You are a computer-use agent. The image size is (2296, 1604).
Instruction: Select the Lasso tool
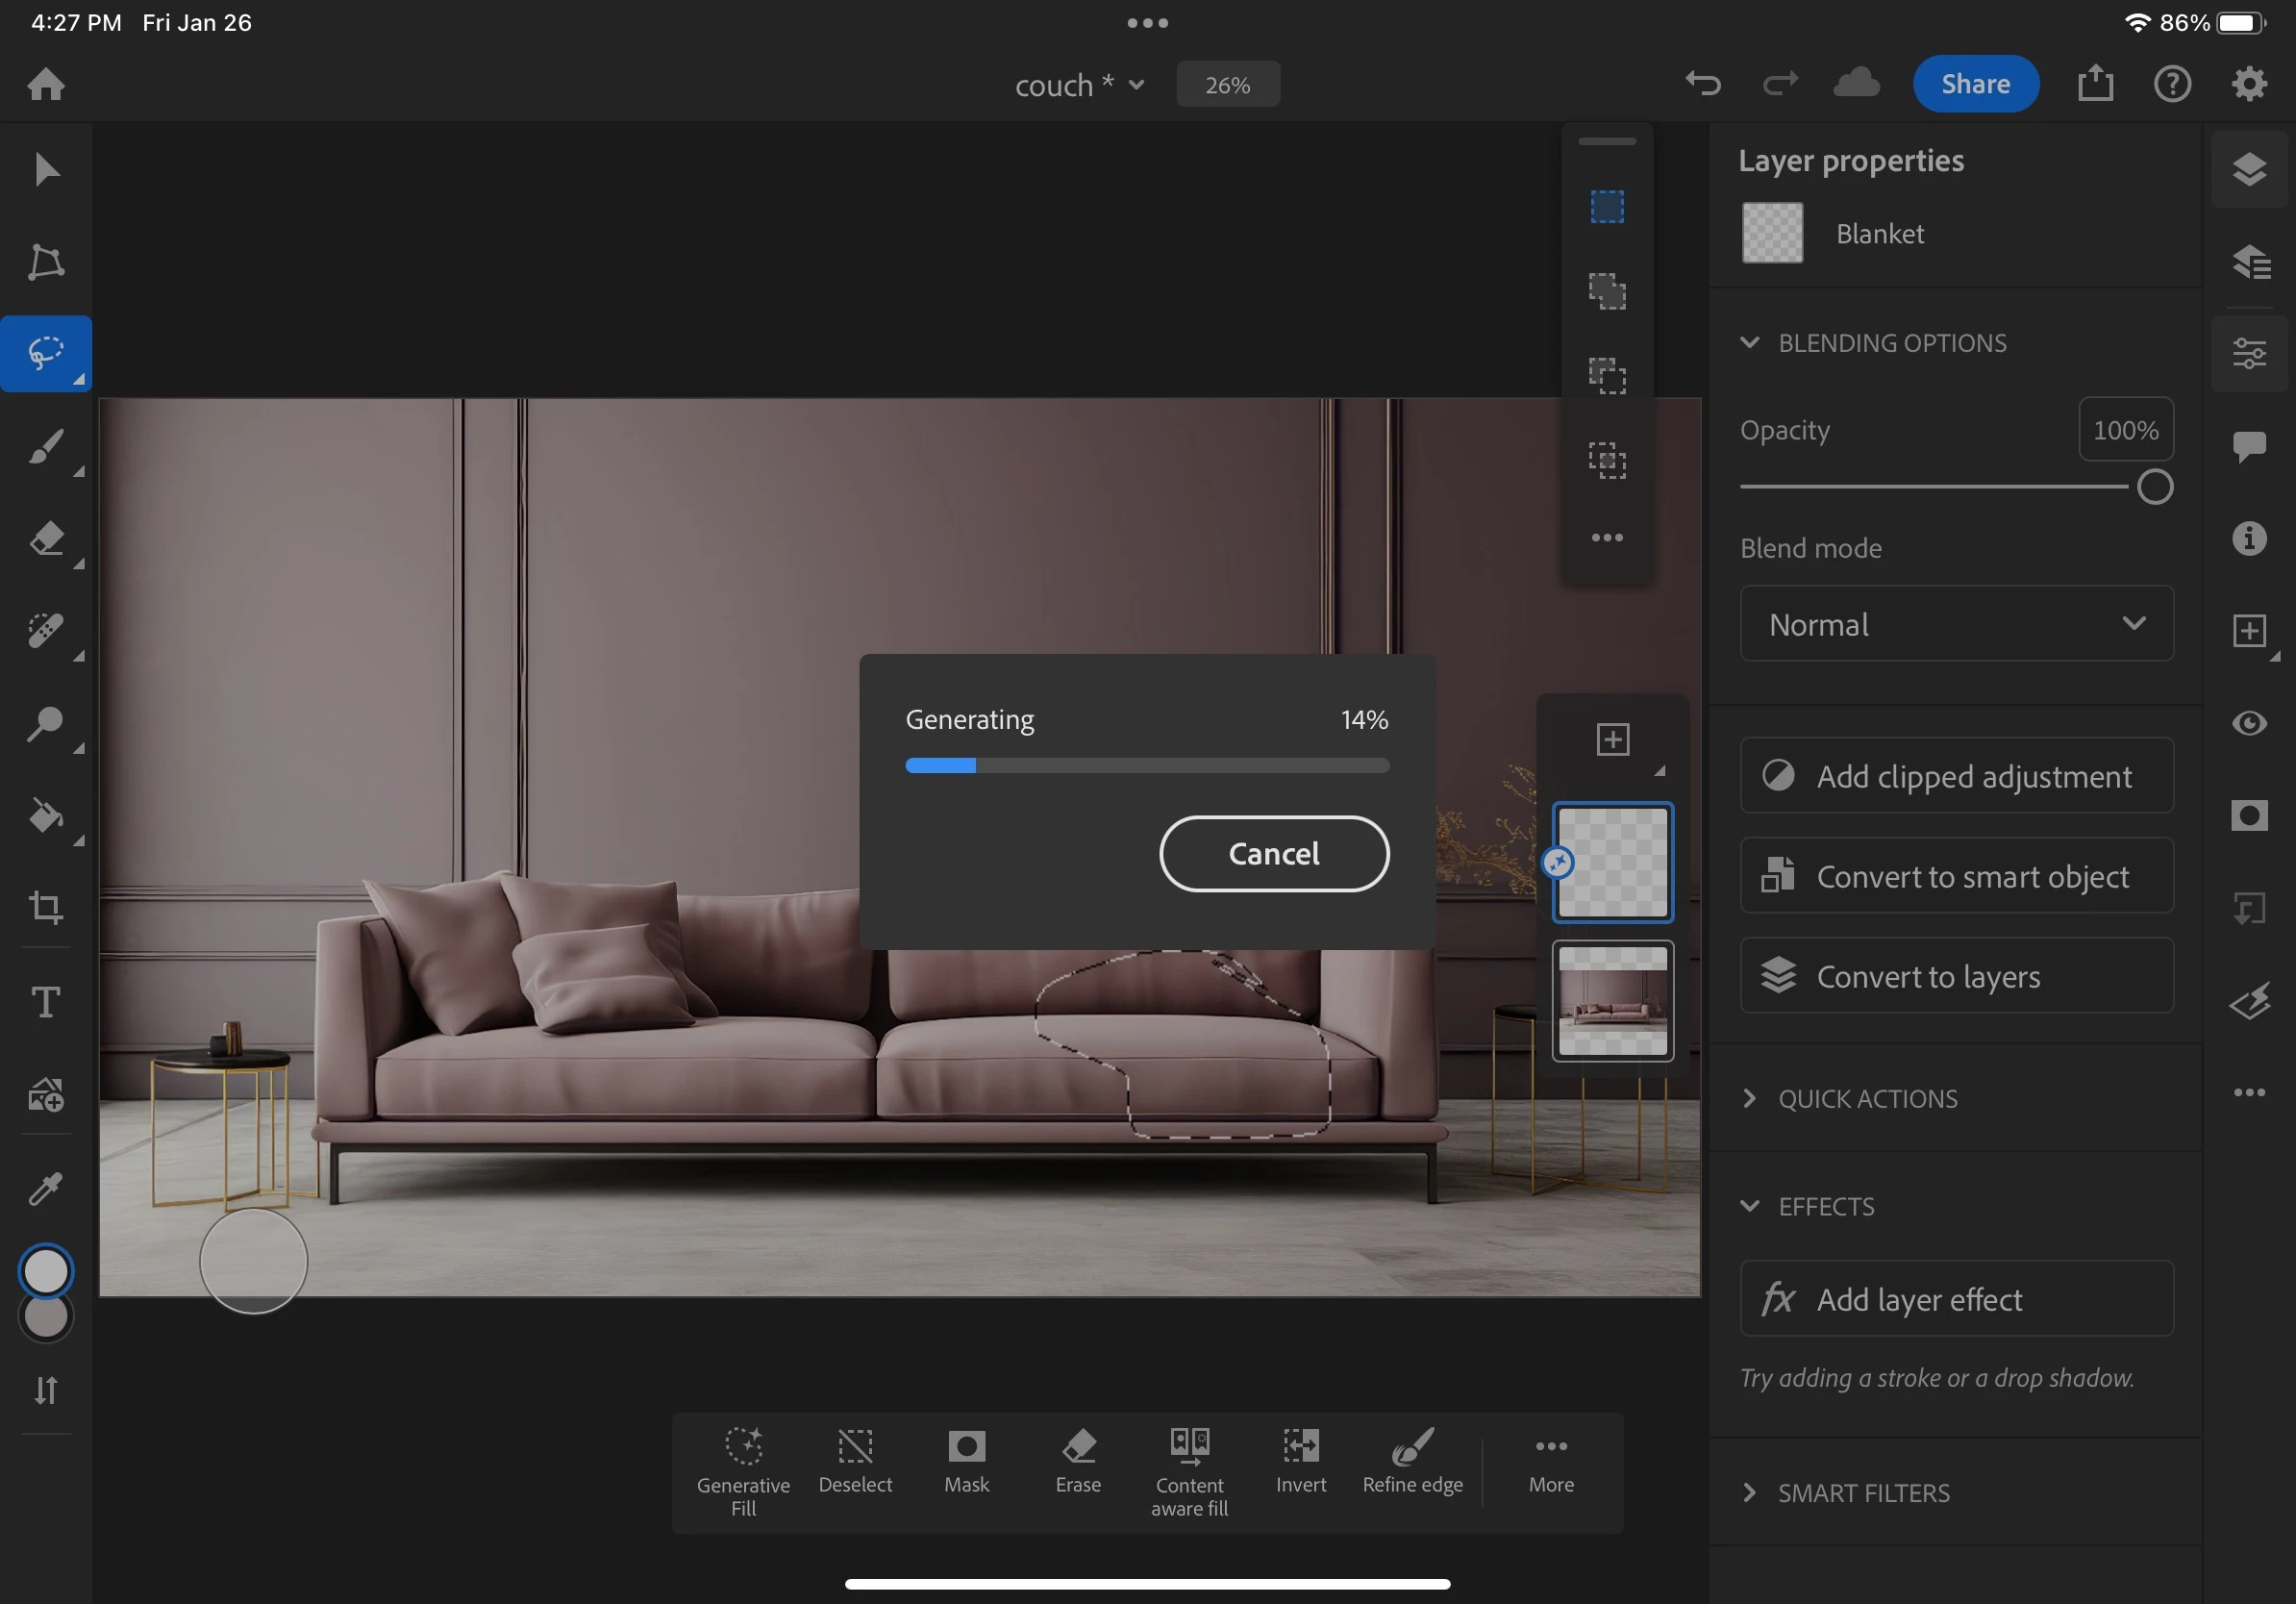click(46, 354)
